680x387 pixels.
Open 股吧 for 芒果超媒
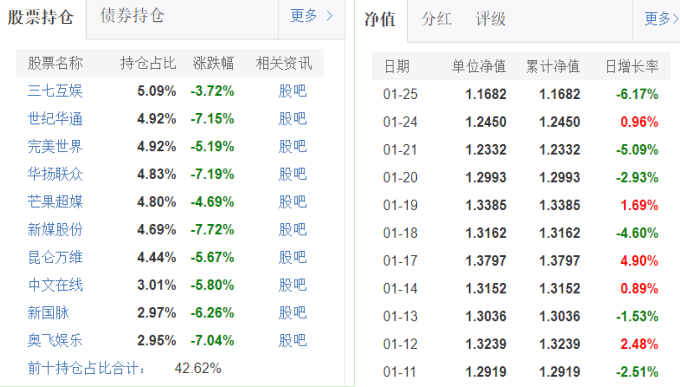(293, 202)
